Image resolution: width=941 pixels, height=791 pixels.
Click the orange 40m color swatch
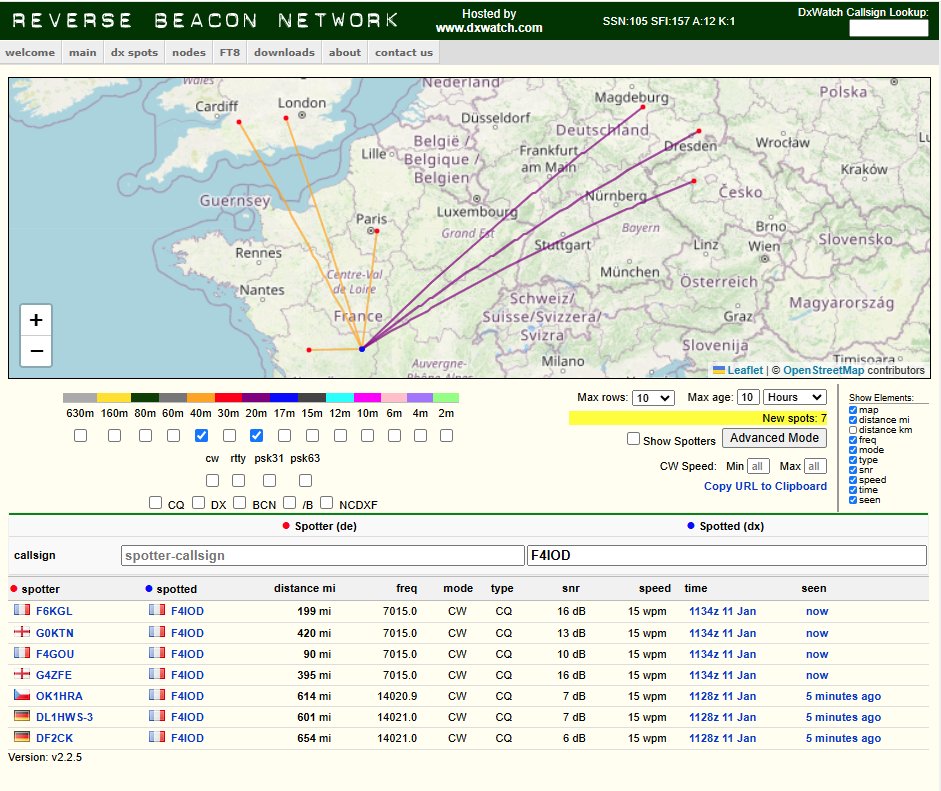pos(200,397)
